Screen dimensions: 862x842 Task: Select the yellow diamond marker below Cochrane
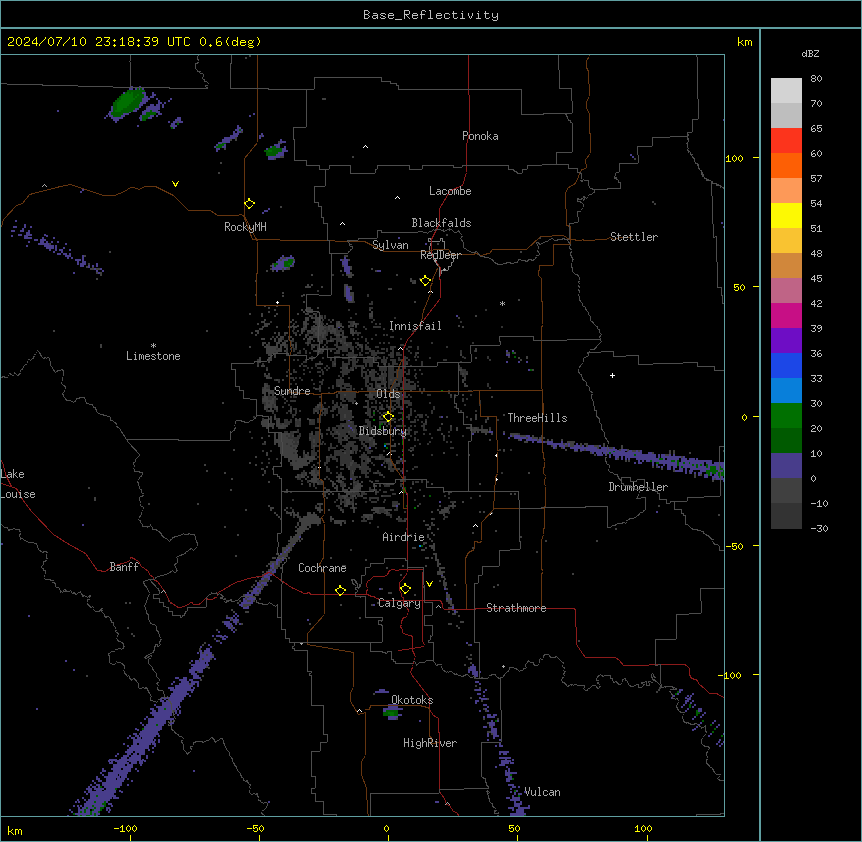340,590
